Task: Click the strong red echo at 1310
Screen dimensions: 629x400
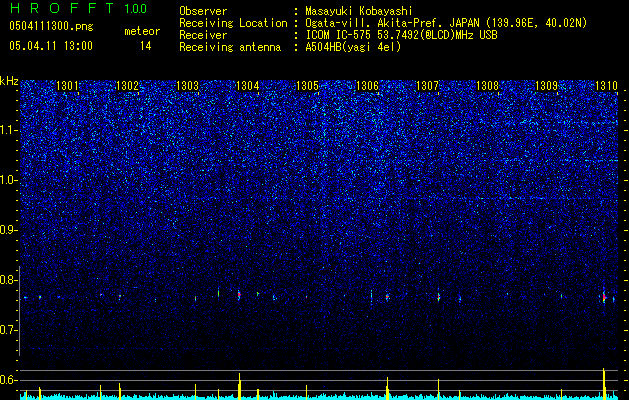Action: coord(604,297)
